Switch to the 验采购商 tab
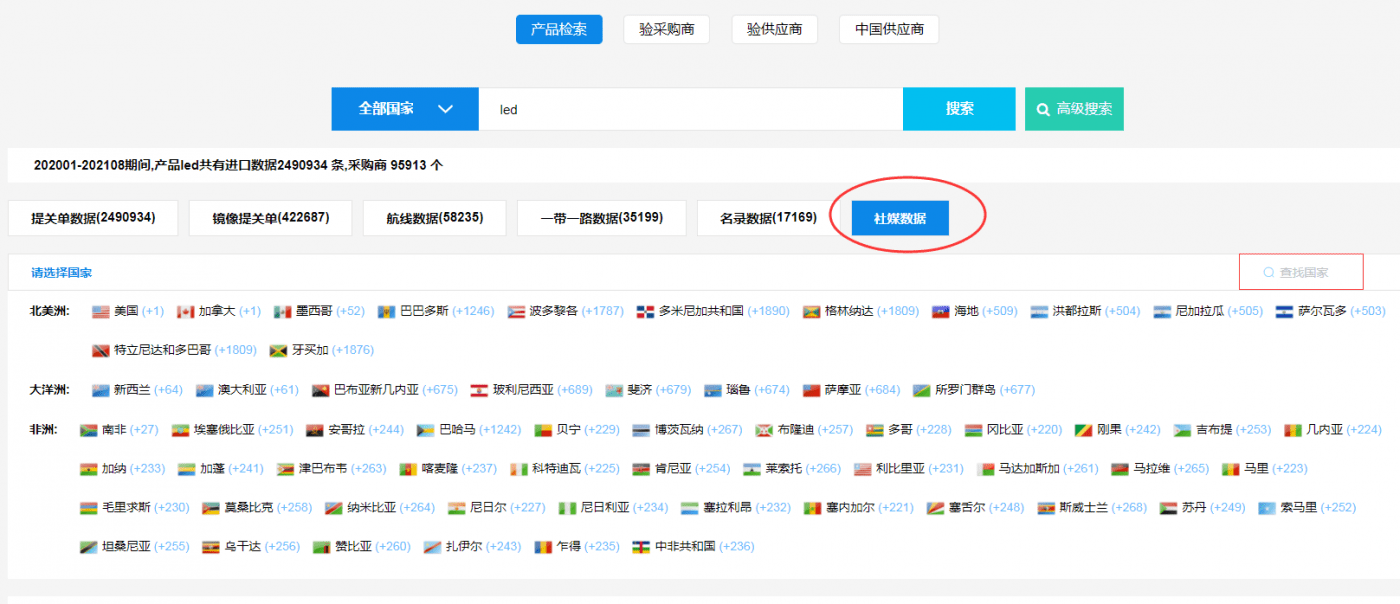Image resolution: width=1400 pixels, height=604 pixels. click(666, 29)
